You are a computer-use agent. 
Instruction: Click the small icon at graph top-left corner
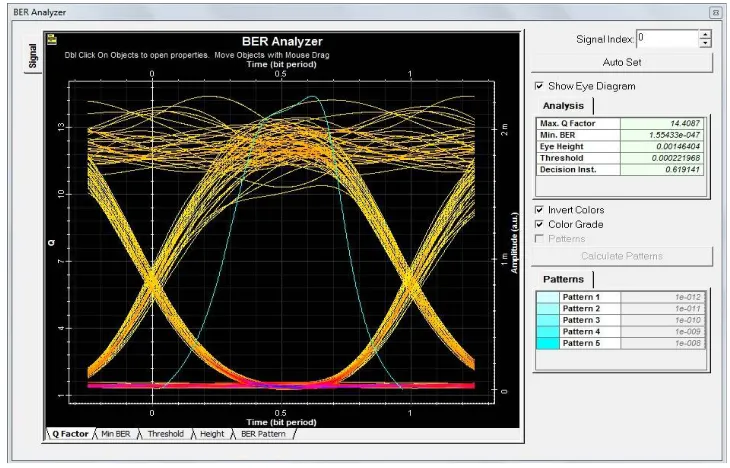click(52, 40)
